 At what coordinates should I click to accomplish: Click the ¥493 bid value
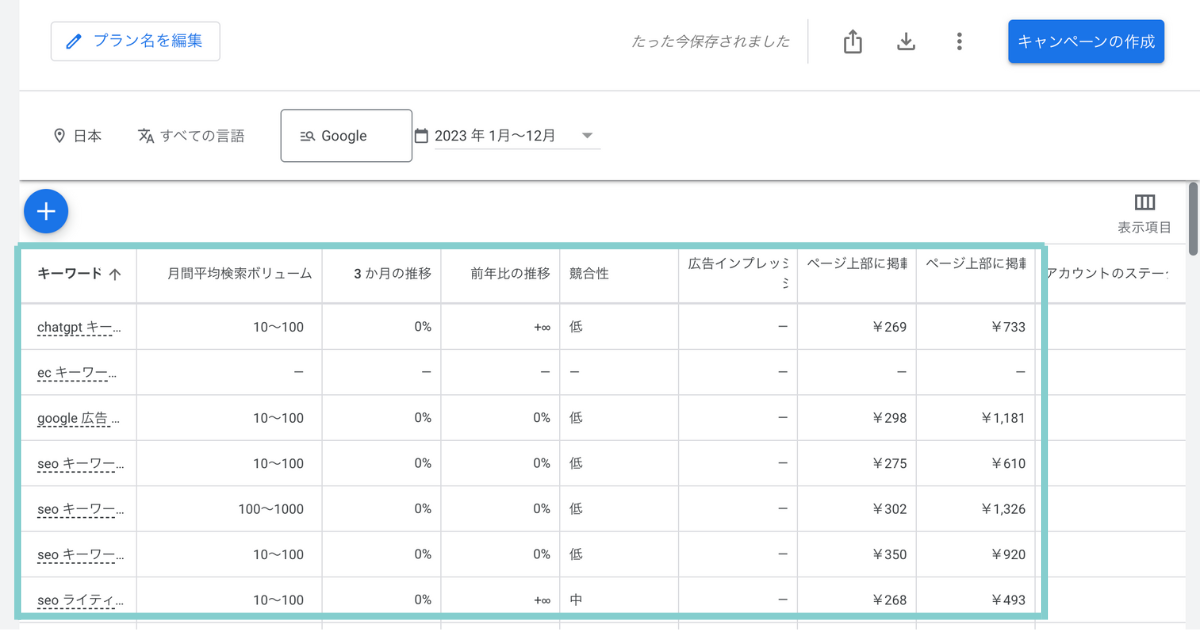coord(1007,600)
